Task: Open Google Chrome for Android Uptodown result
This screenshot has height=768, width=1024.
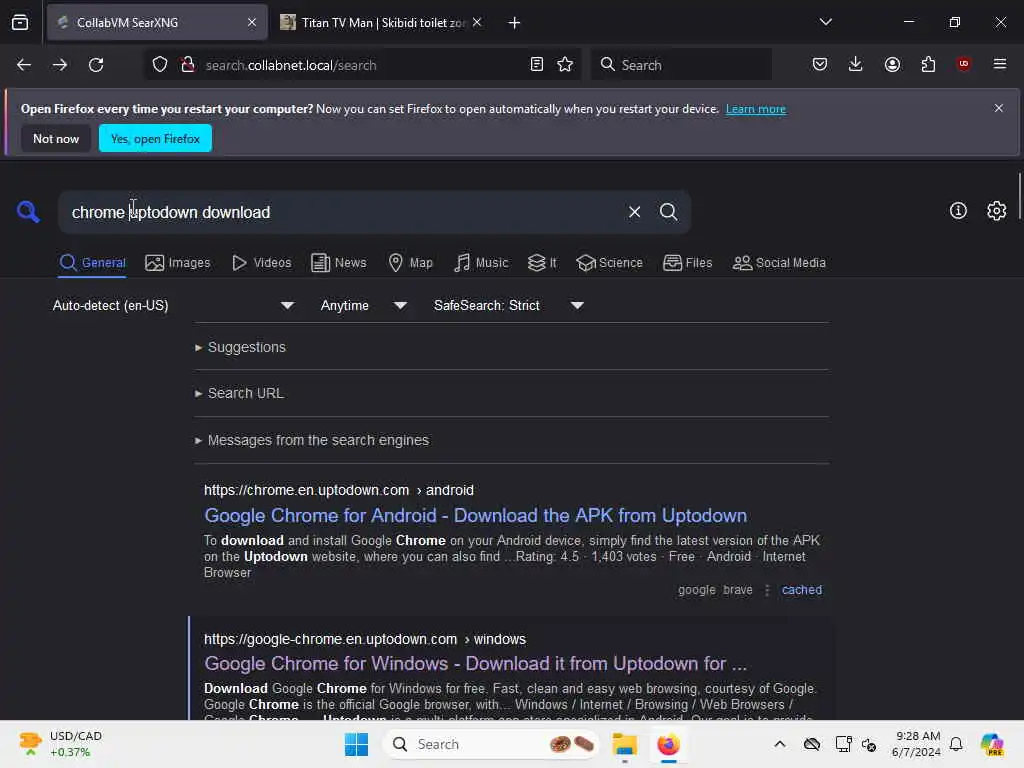Action: tap(475, 515)
